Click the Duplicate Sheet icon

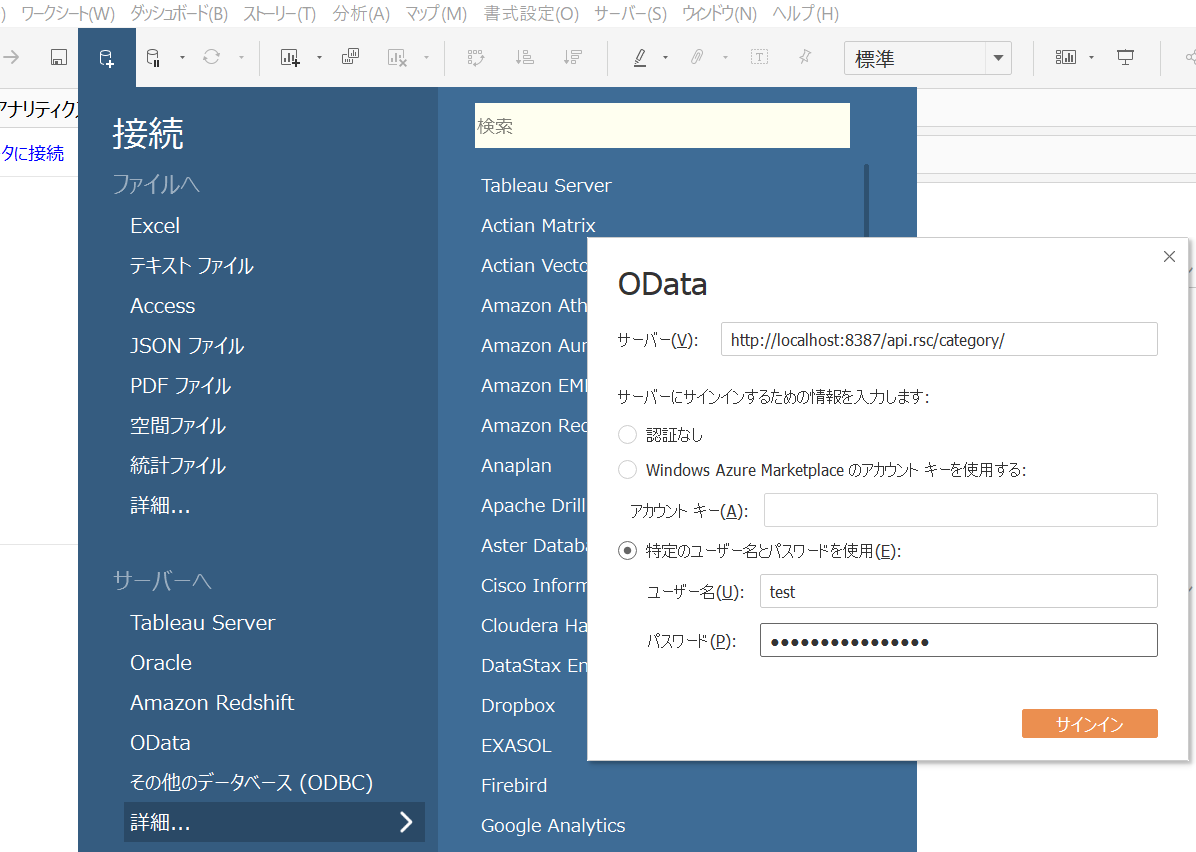pos(348,57)
